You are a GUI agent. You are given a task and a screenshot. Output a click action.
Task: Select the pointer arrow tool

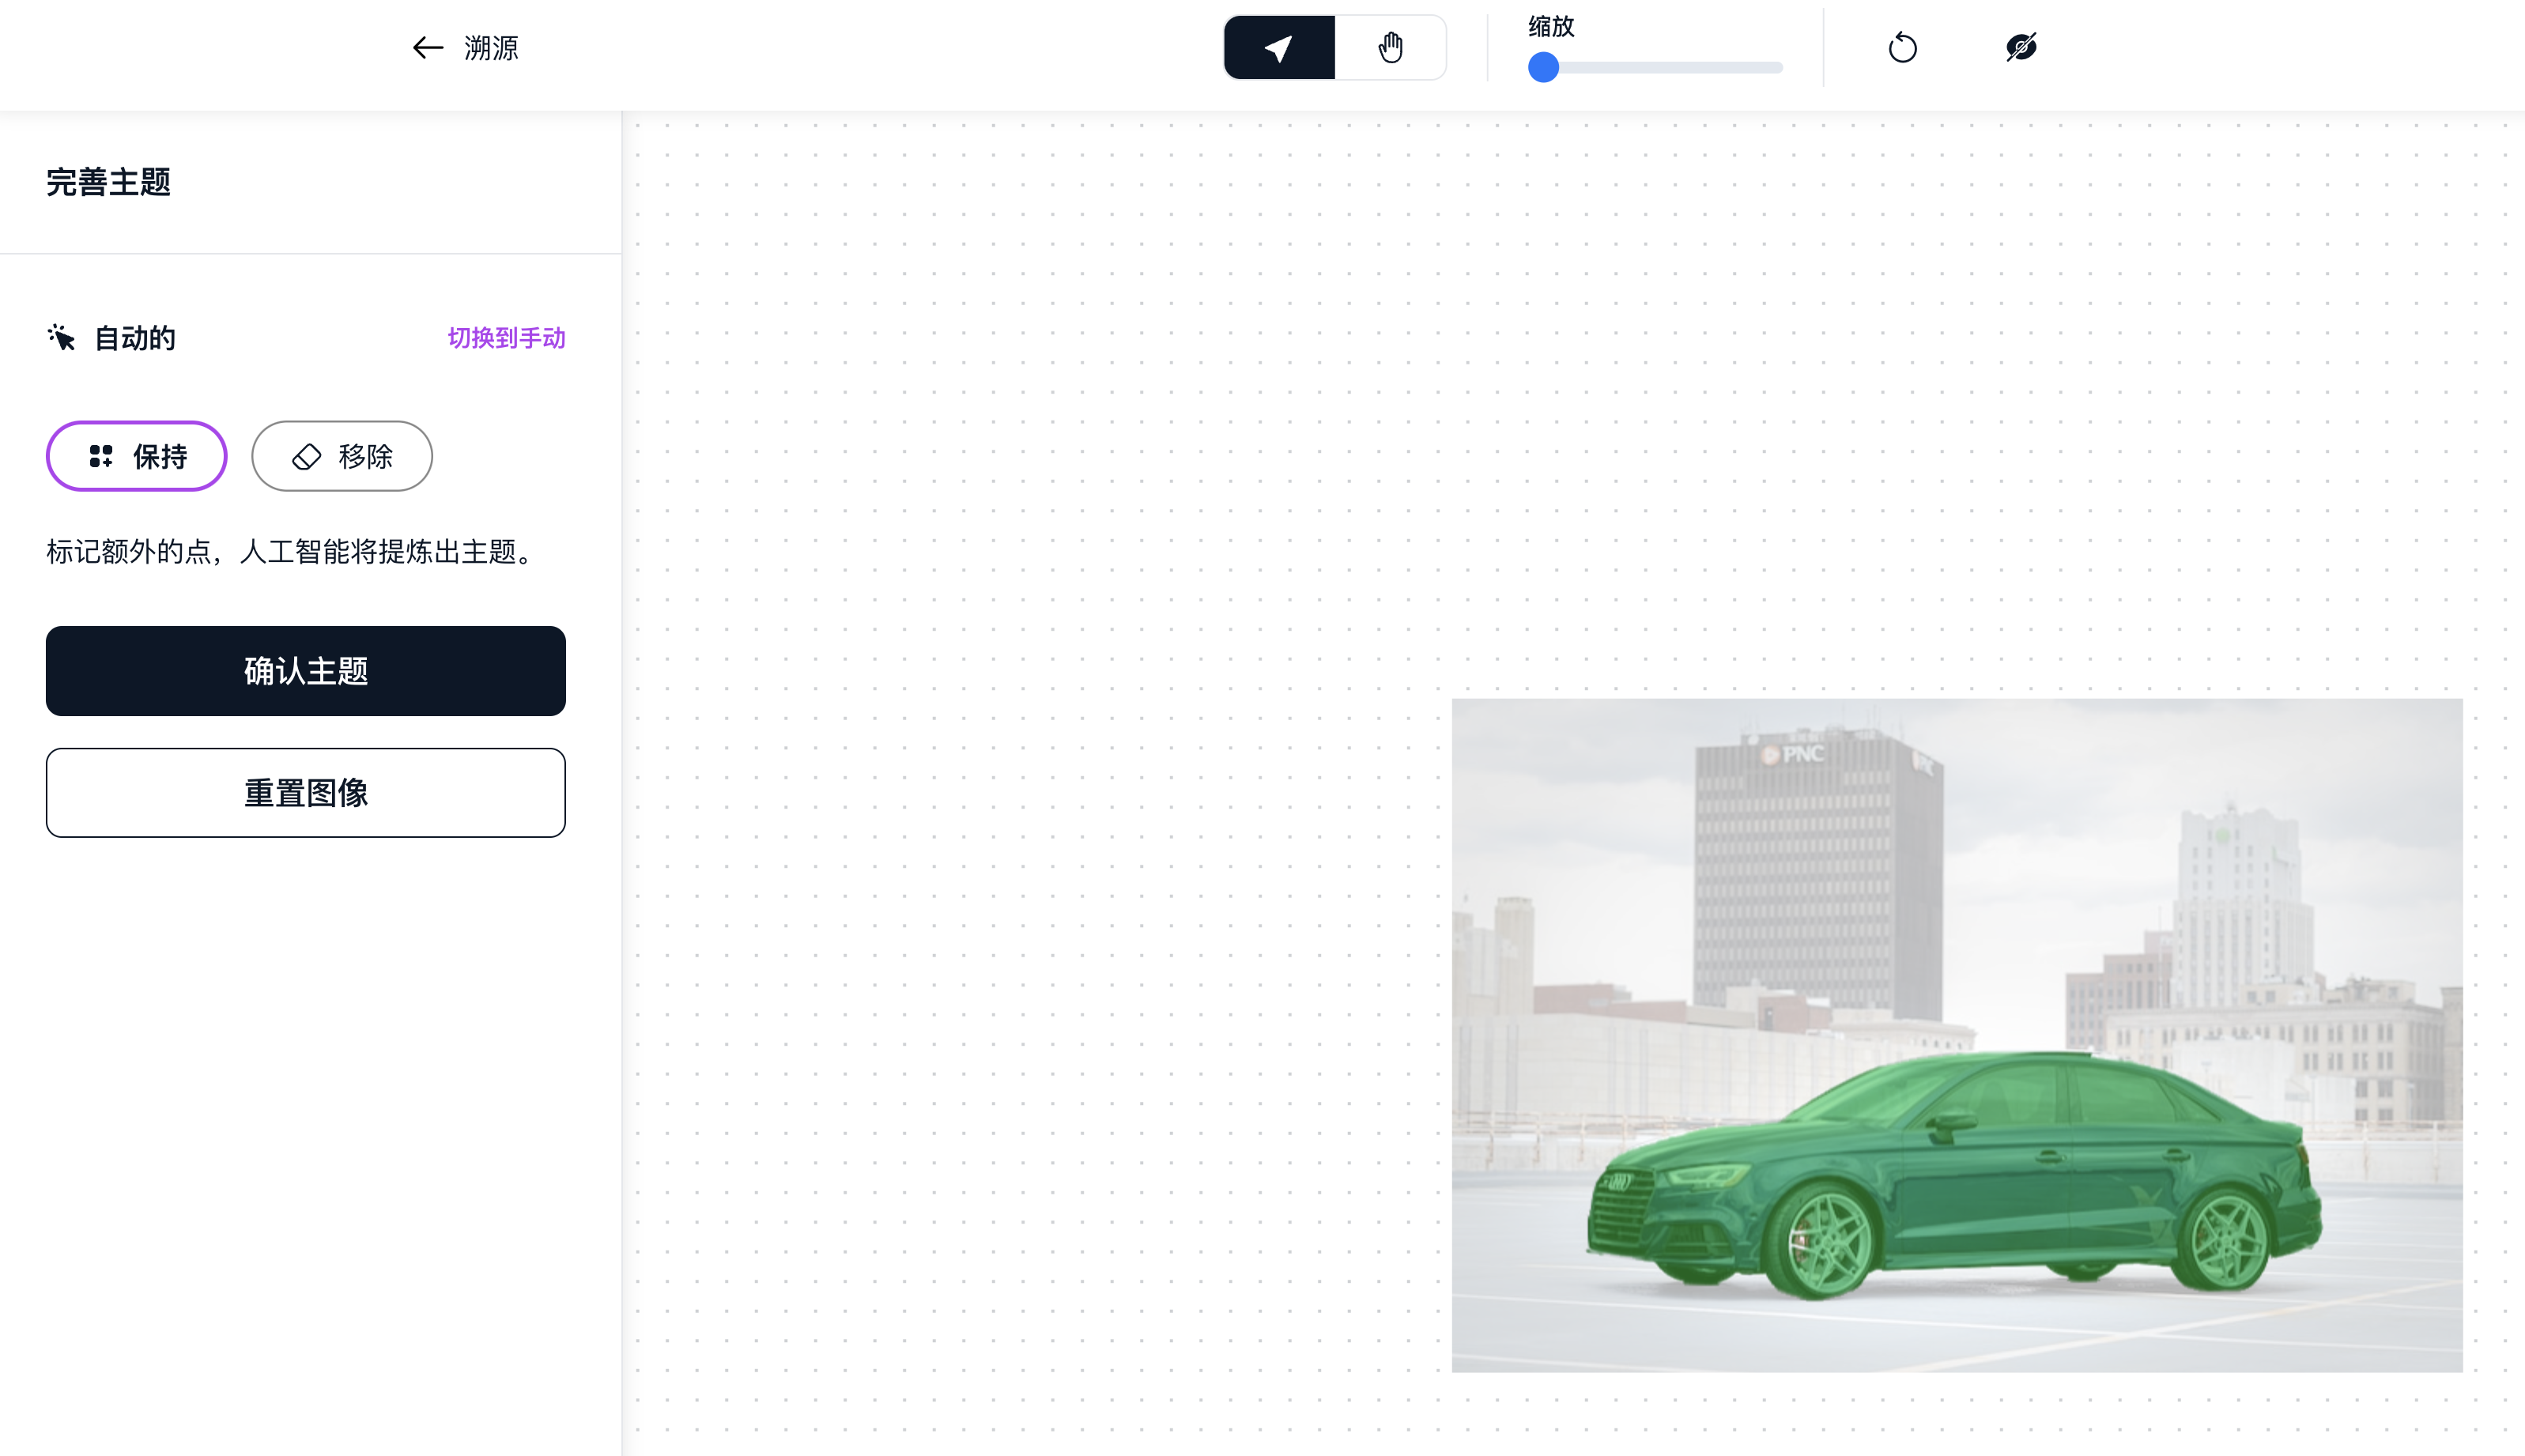1278,47
